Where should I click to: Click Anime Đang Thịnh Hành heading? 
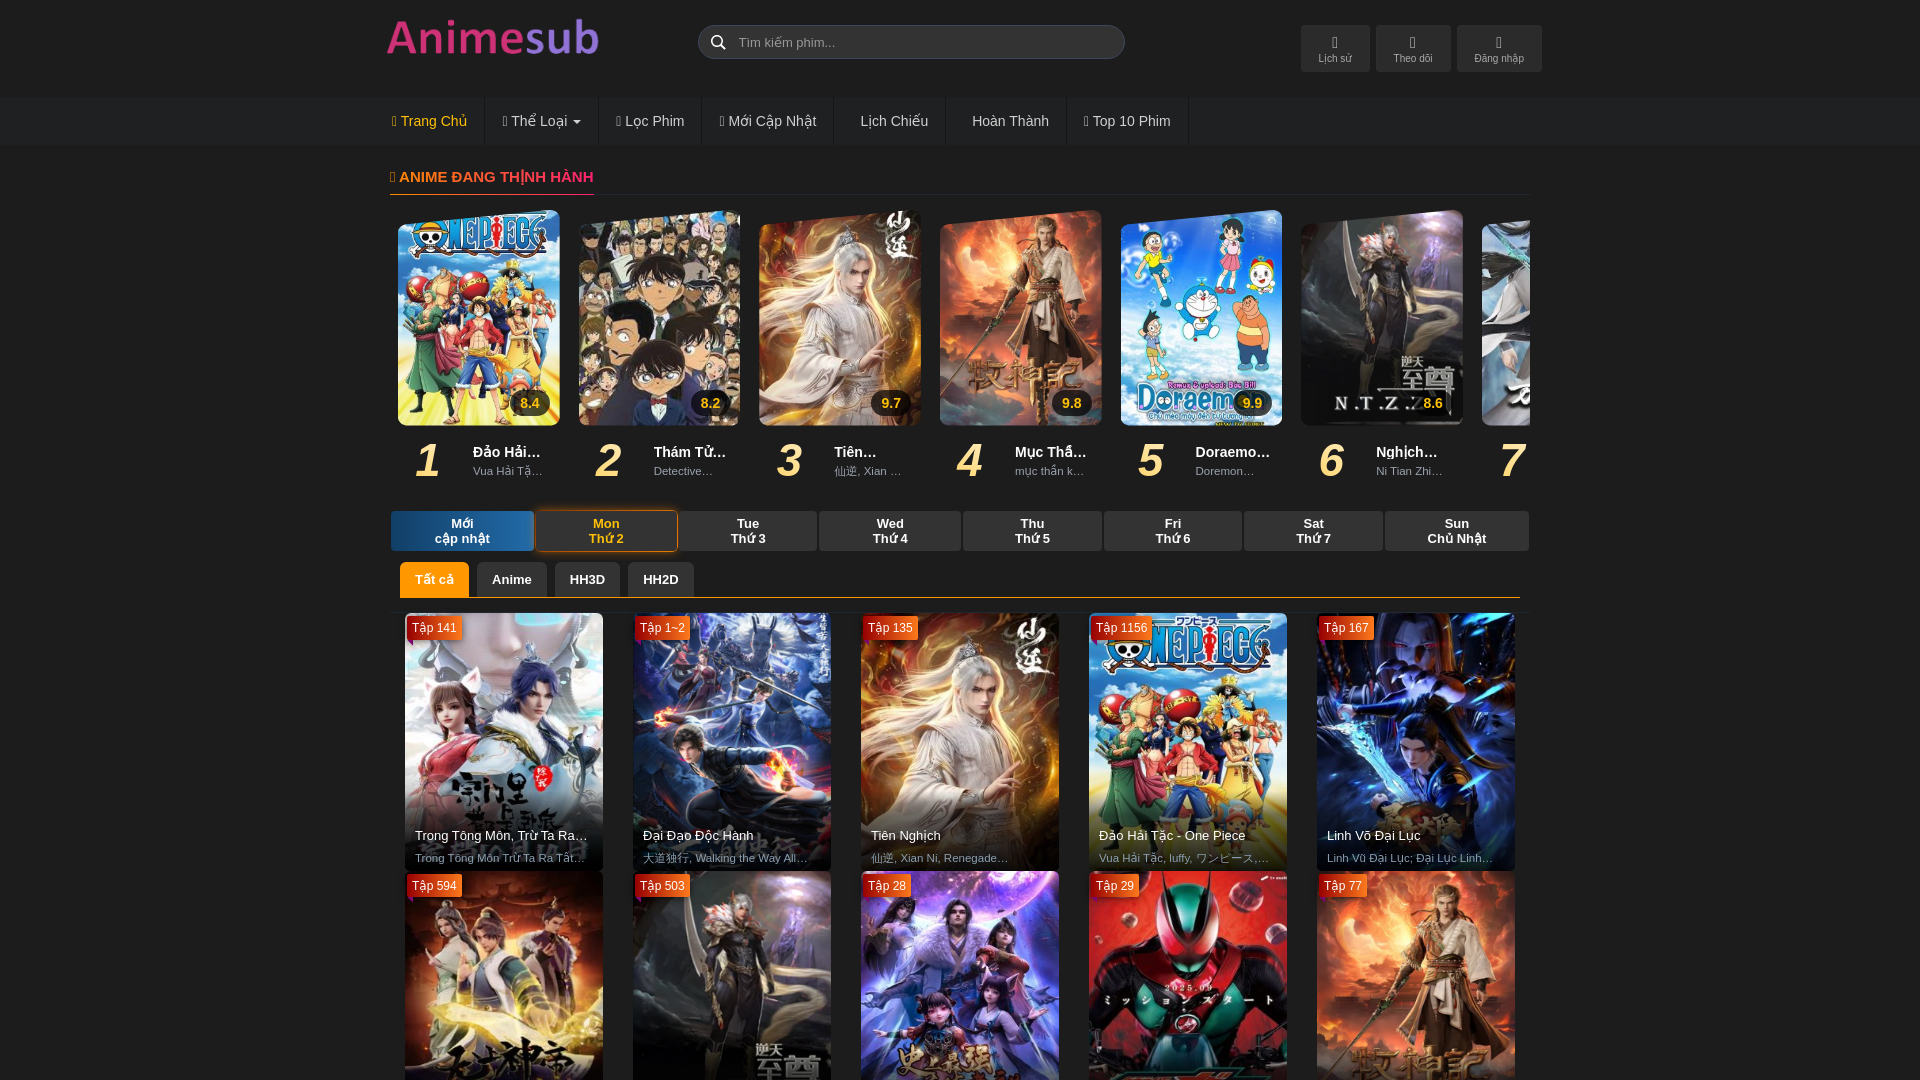click(492, 177)
